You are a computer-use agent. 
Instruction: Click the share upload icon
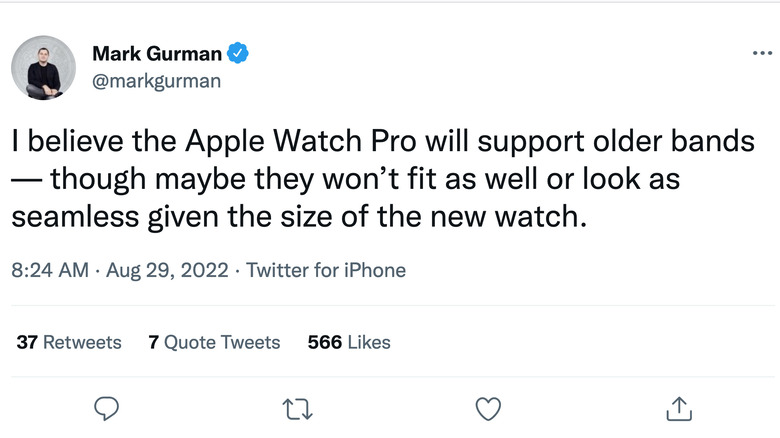[678, 407]
